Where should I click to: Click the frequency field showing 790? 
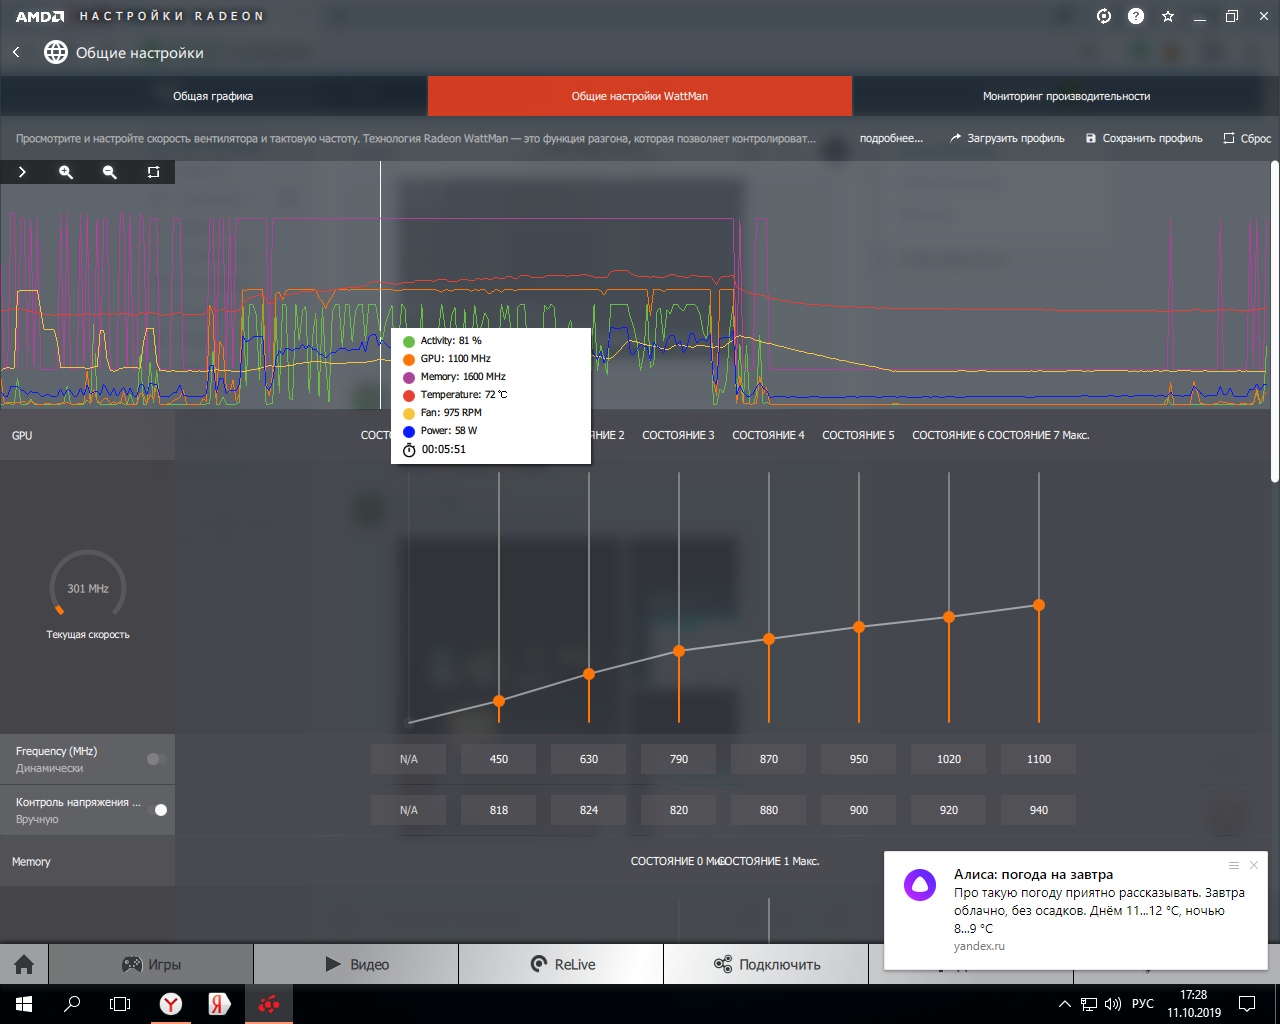pos(679,759)
